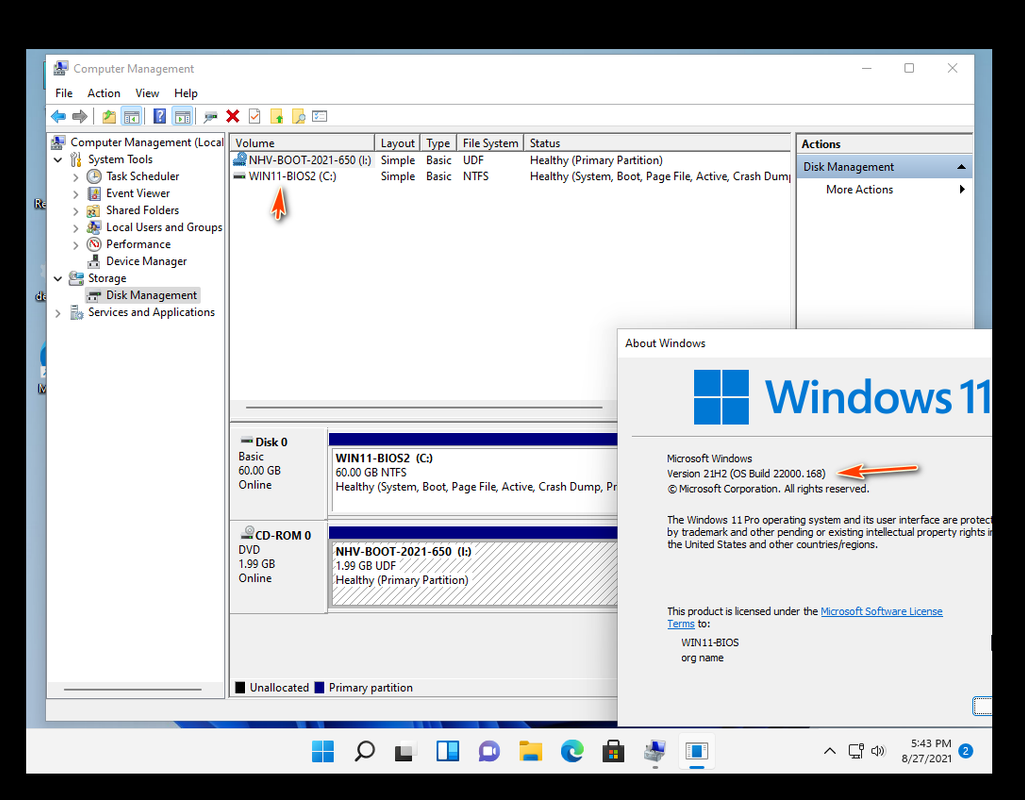The width and height of the screenshot is (1025, 800).
Task: Show hidden tray icons chevron
Action: click(830, 751)
